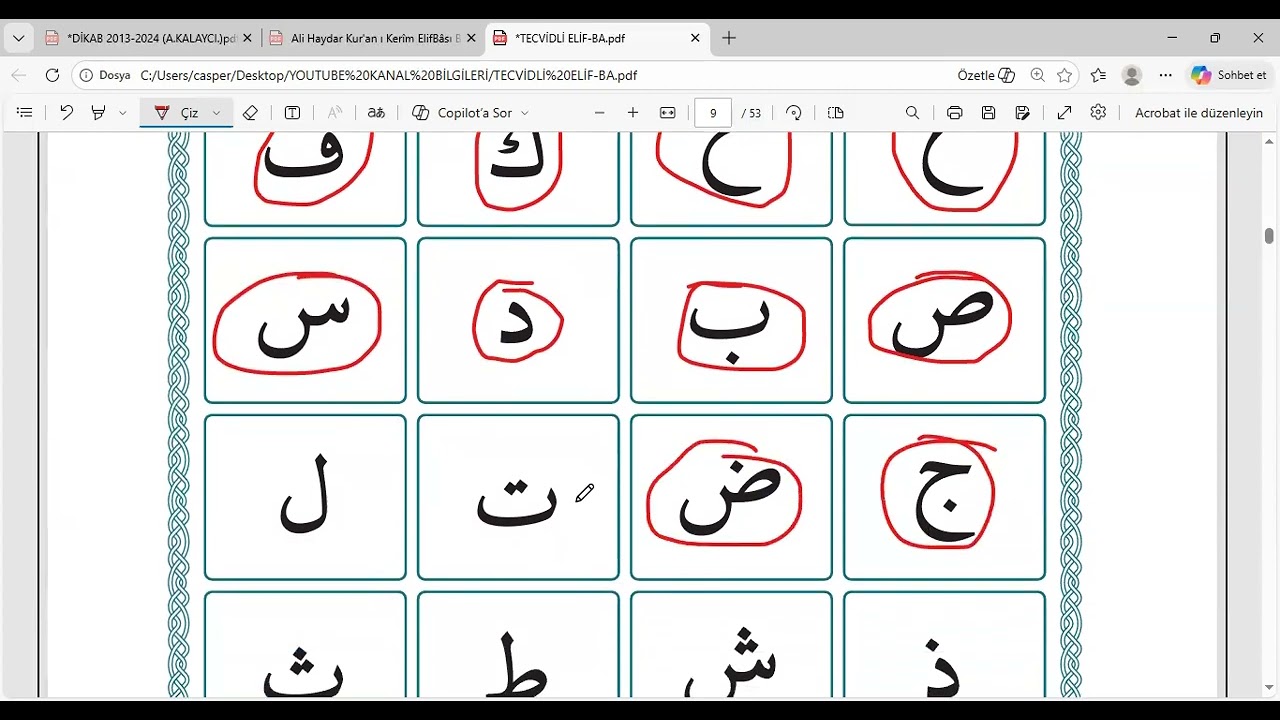The width and height of the screenshot is (1280, 720).
Task: Switch page view layout
Action: coord(836,113)
